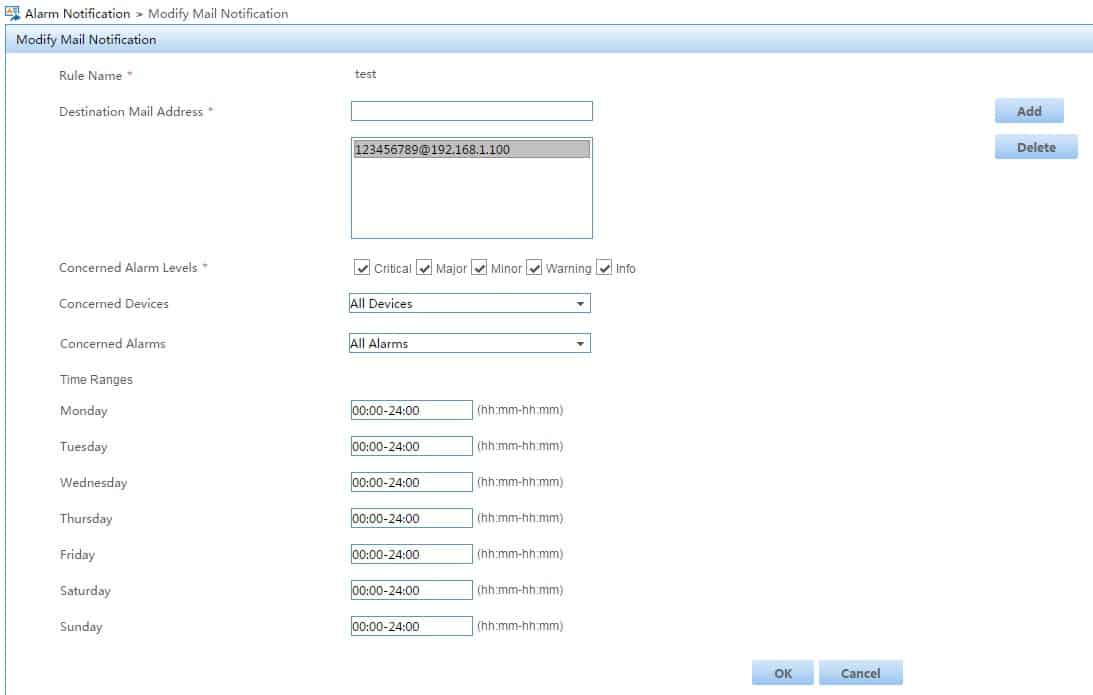
Task: Click the rule name value test
Action: pyautogui.click(x=365, y=74)
